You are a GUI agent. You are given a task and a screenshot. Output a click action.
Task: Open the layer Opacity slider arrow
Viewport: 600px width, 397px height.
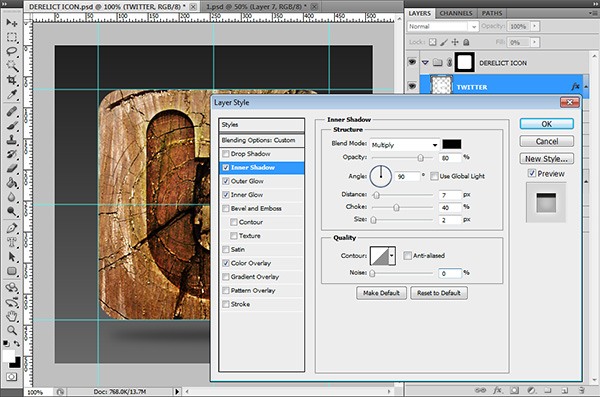coord(535,26)
